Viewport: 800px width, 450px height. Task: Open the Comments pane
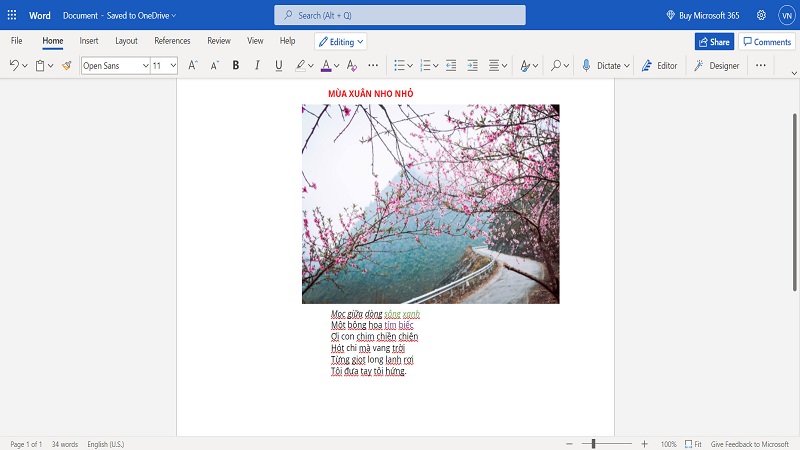(767, 42)
